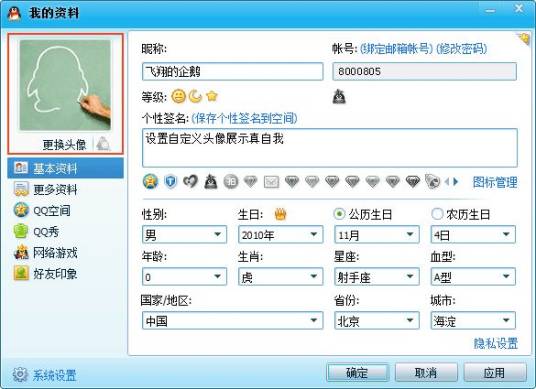Image resolution: width=536 pixels, height=389 pixels.
Task: Click the 保存个性签名到空间 link
Action: [244, 118]
